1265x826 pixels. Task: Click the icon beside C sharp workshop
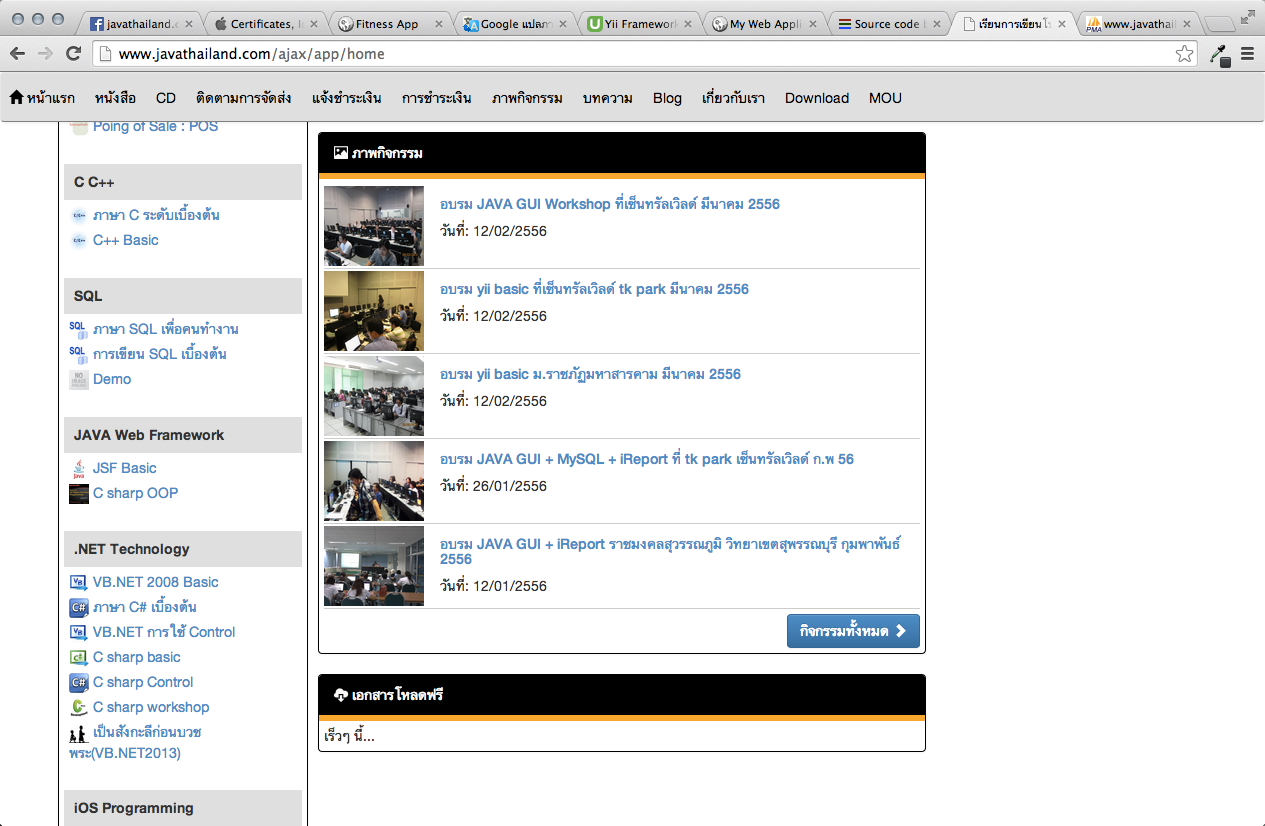tap(79, 707)
